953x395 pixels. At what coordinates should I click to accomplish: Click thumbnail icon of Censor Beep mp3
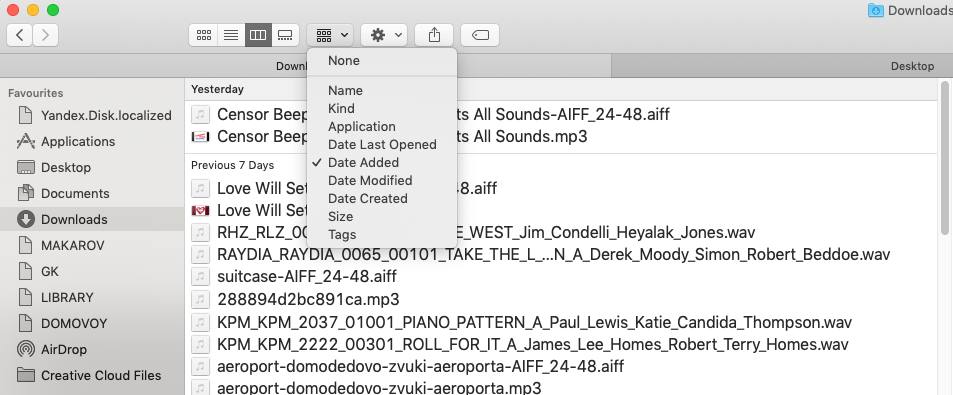click(200, 137)
